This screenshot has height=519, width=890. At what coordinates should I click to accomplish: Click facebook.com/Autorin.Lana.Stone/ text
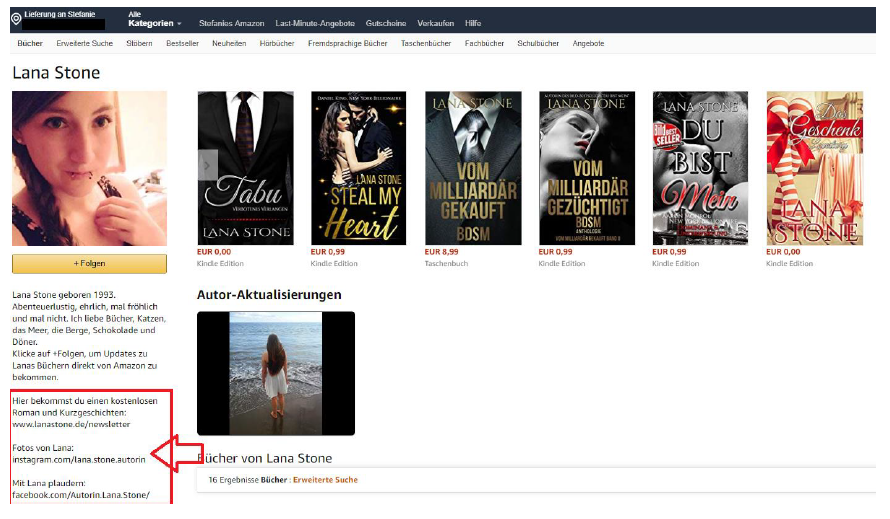pos(81,495)
